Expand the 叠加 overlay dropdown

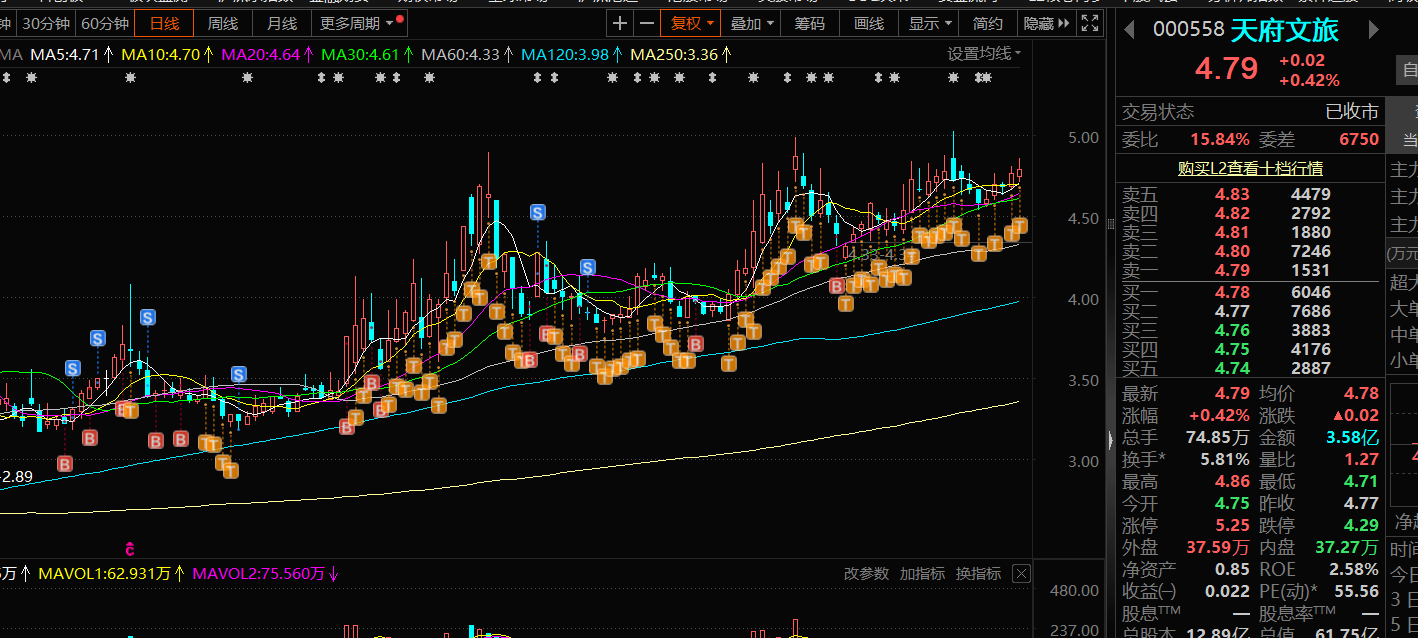tap(750, 23)
